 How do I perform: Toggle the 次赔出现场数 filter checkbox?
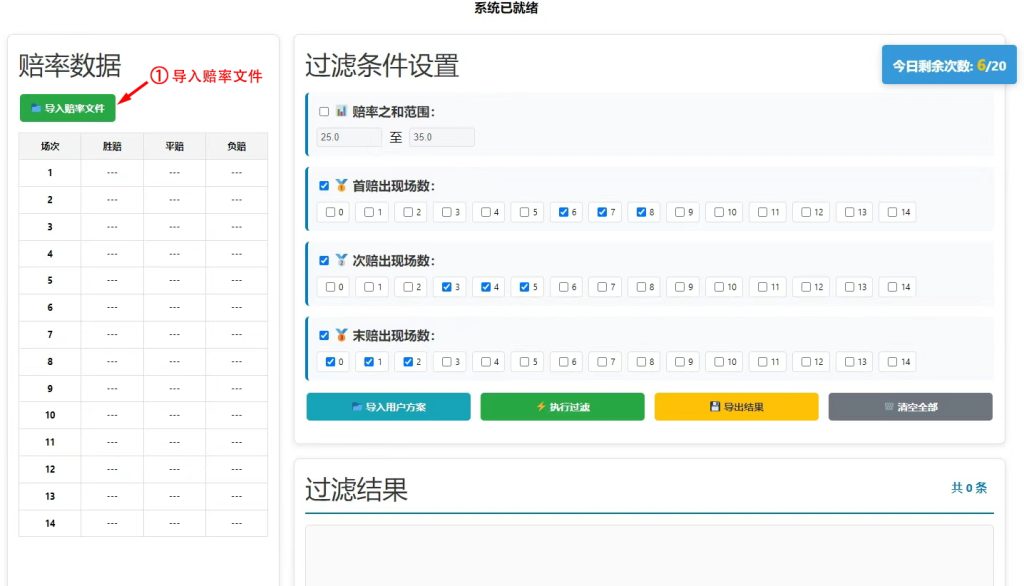point(324,261)
